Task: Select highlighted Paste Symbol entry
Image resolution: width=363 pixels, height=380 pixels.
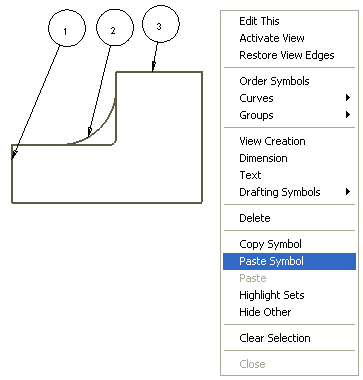Action: pyautogui.click(x=289, y=261)
